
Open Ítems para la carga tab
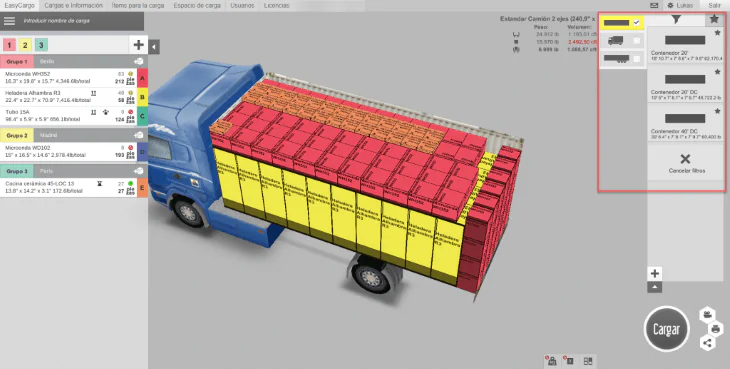click(138, 6)
